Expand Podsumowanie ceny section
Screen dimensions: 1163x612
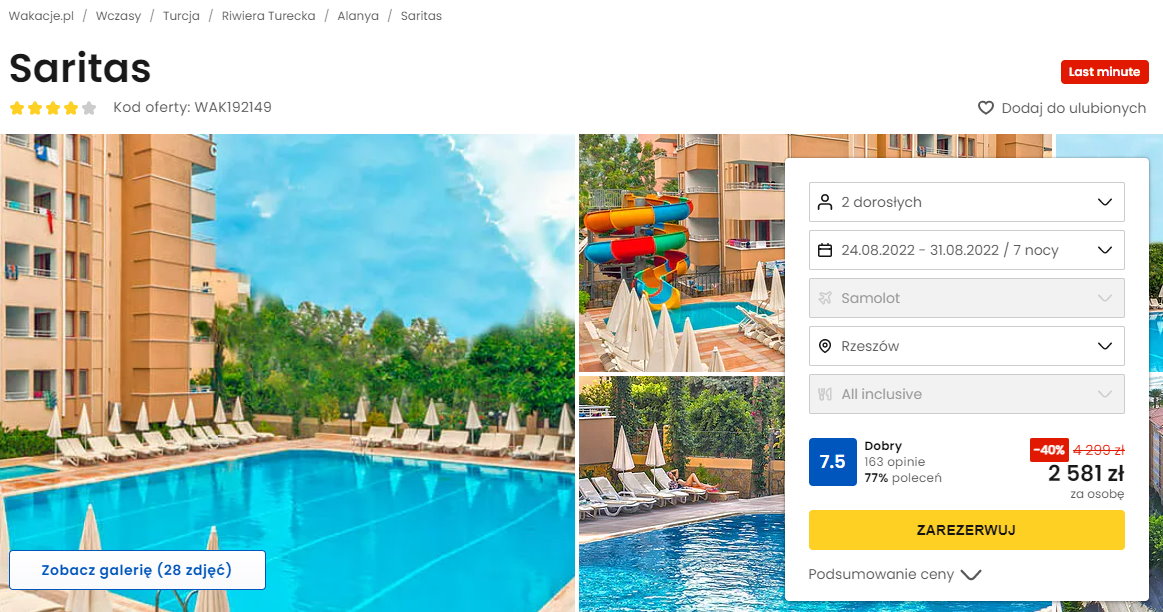click(x=895, y=574)
